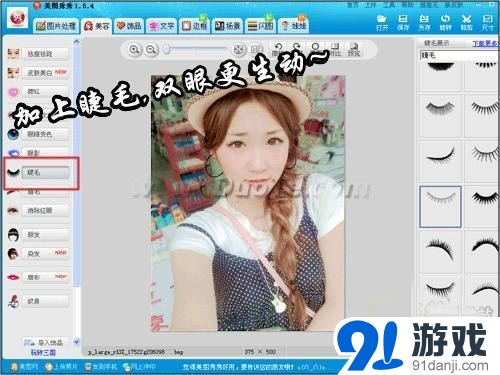The image size is (500, 375).
Task: Switch to the 饰品 tab
Action: pos(129,26)
